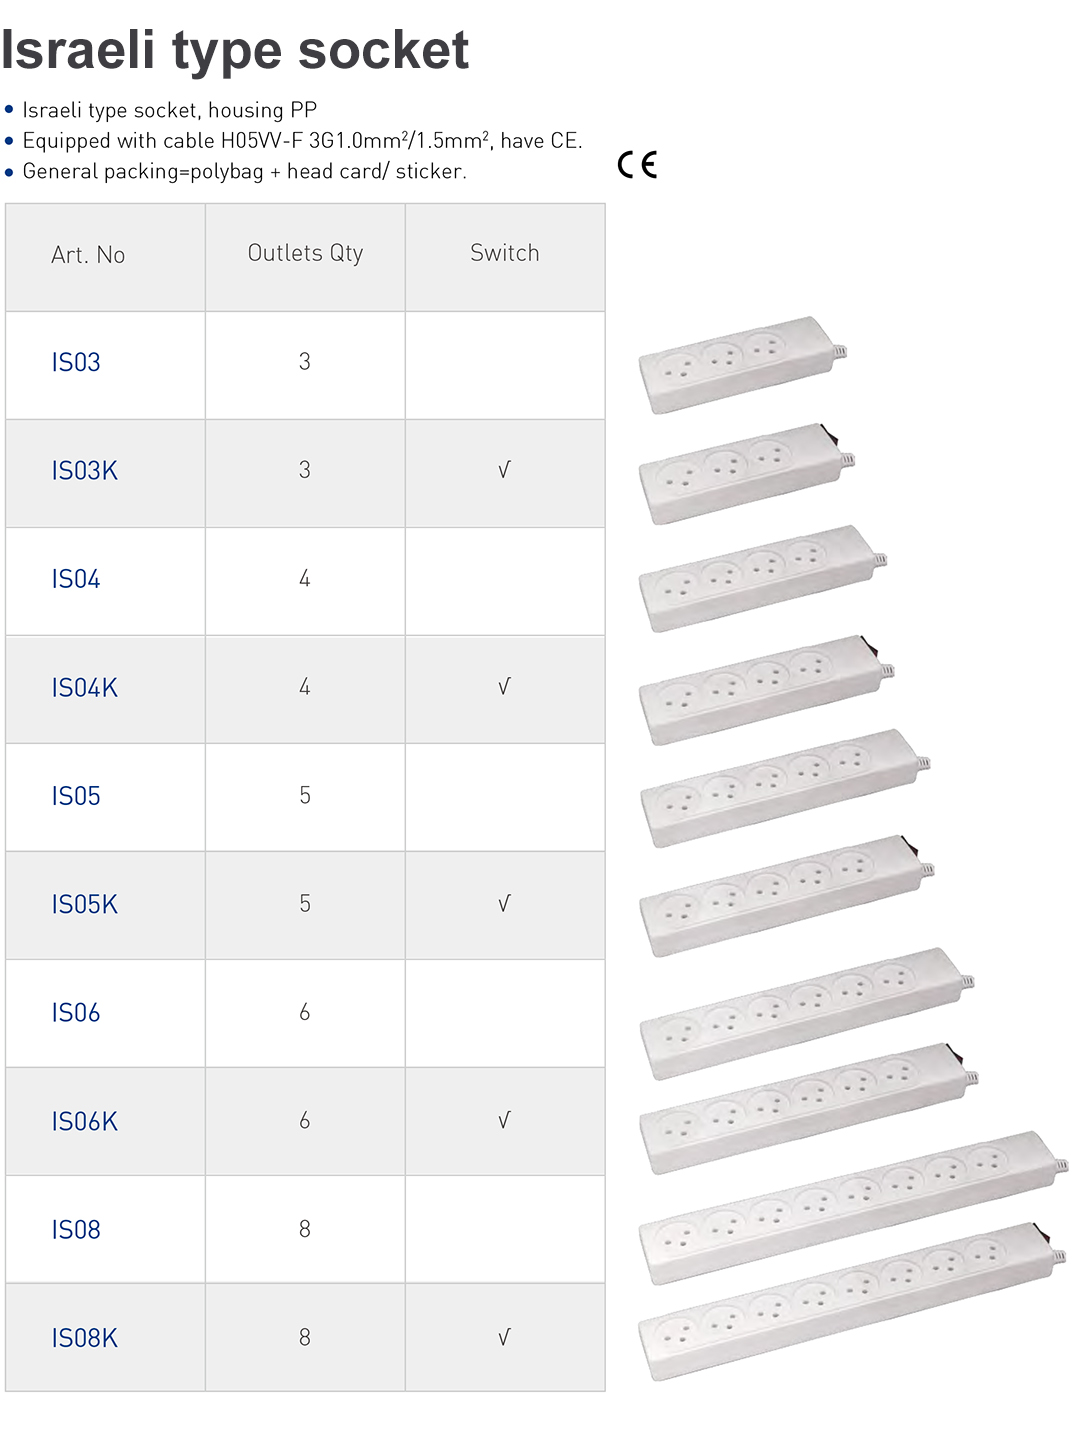Click the Art. No column header

click(88, 255)
